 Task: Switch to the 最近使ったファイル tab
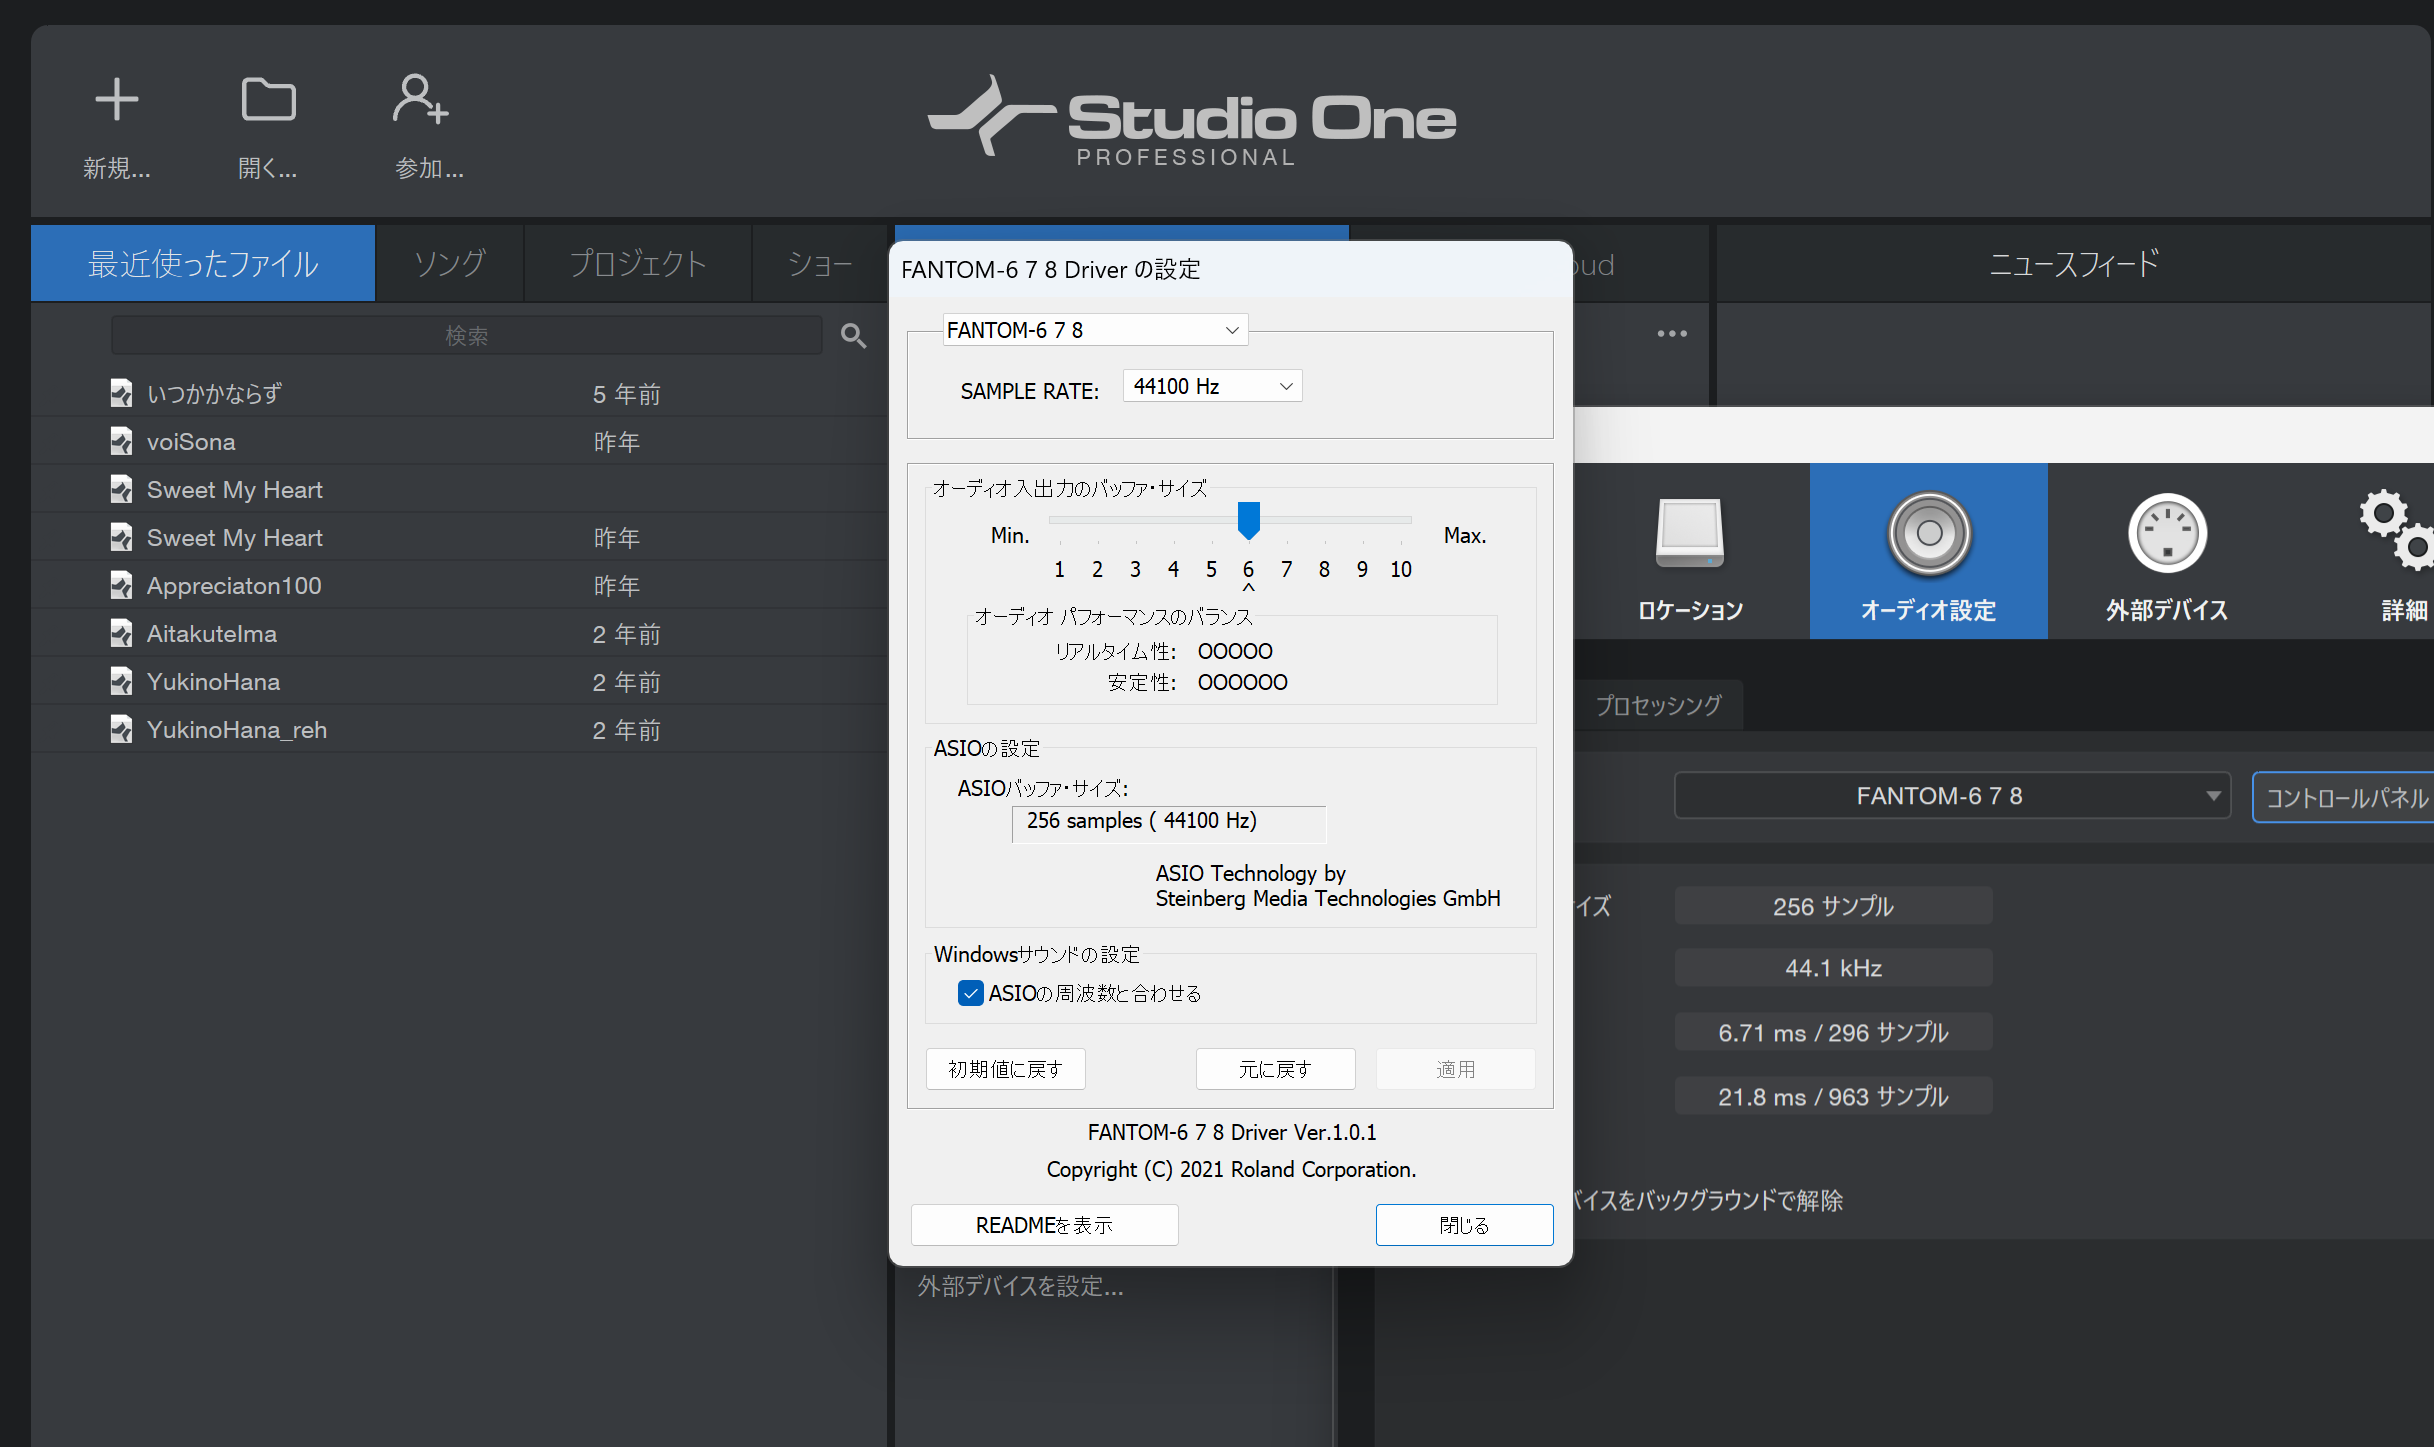tap(203, 264)
